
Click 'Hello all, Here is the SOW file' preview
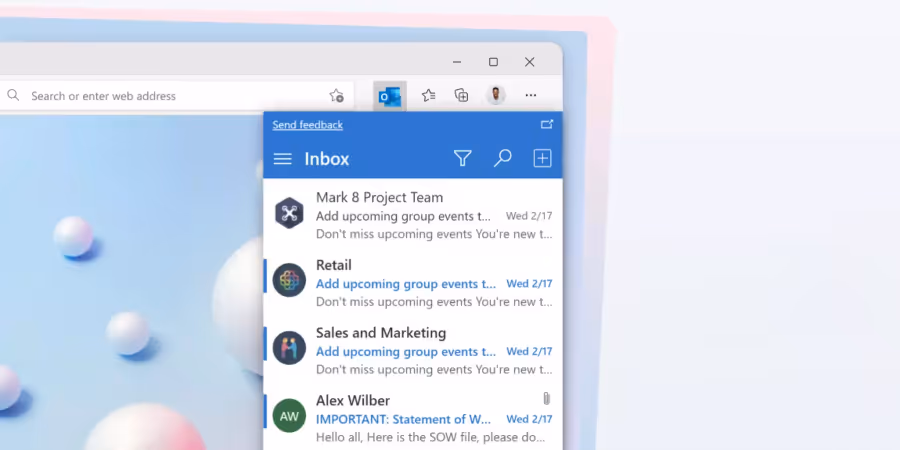(430, 437)
